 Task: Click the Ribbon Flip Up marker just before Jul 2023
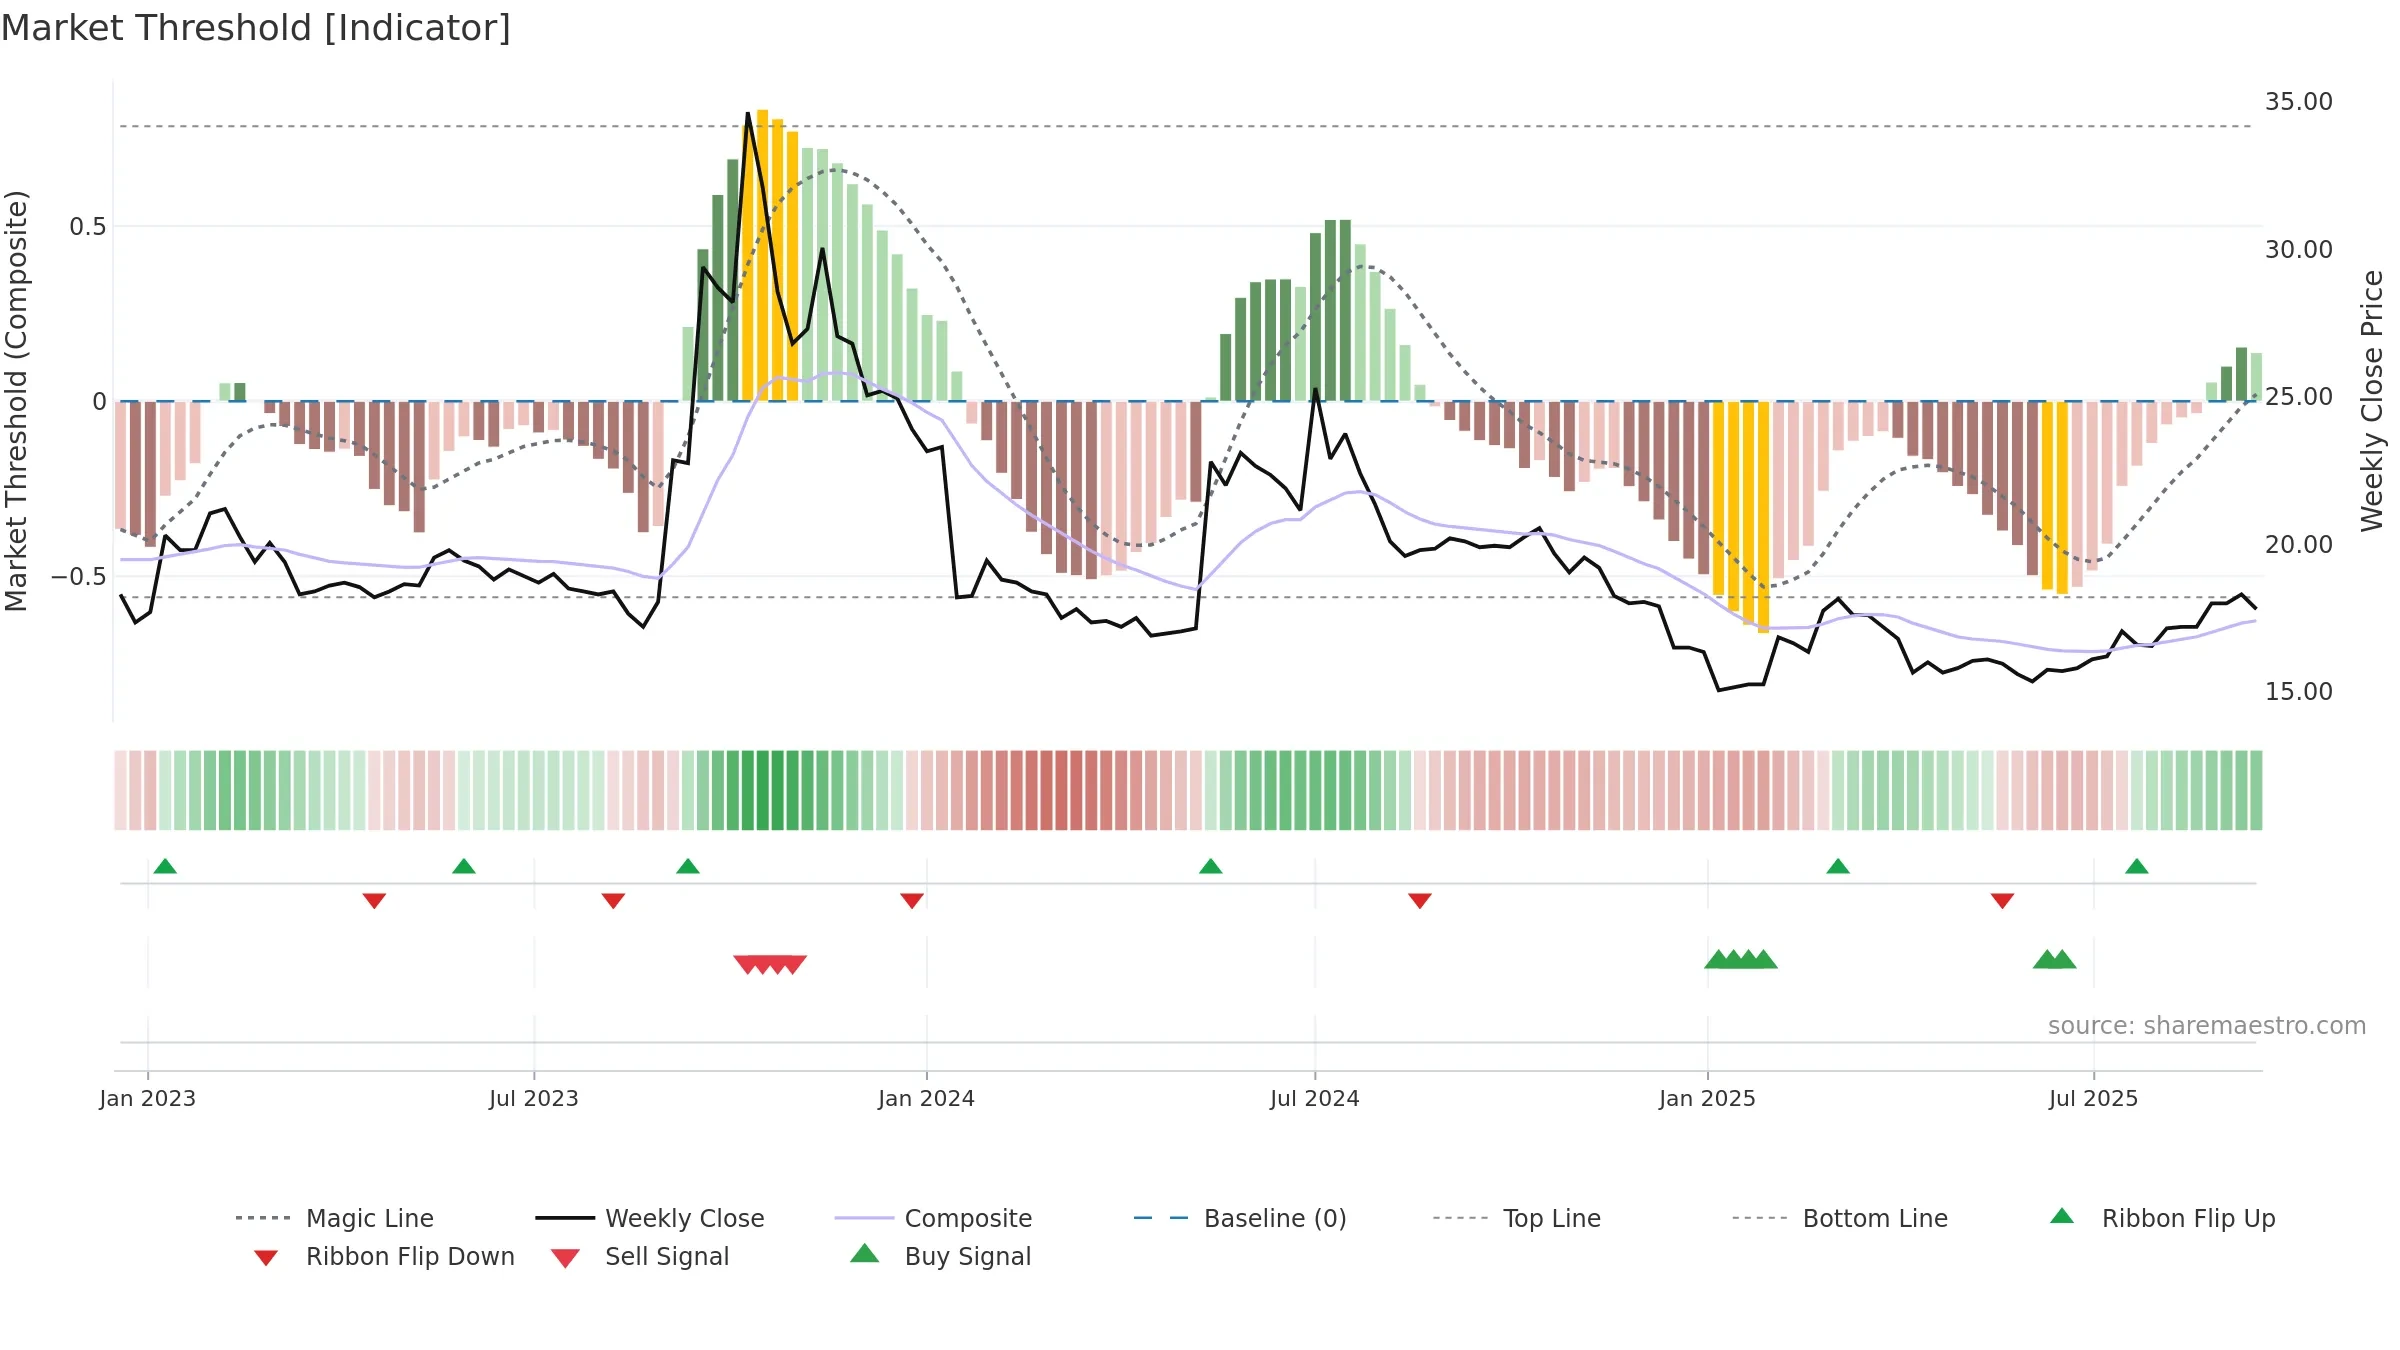464,866
